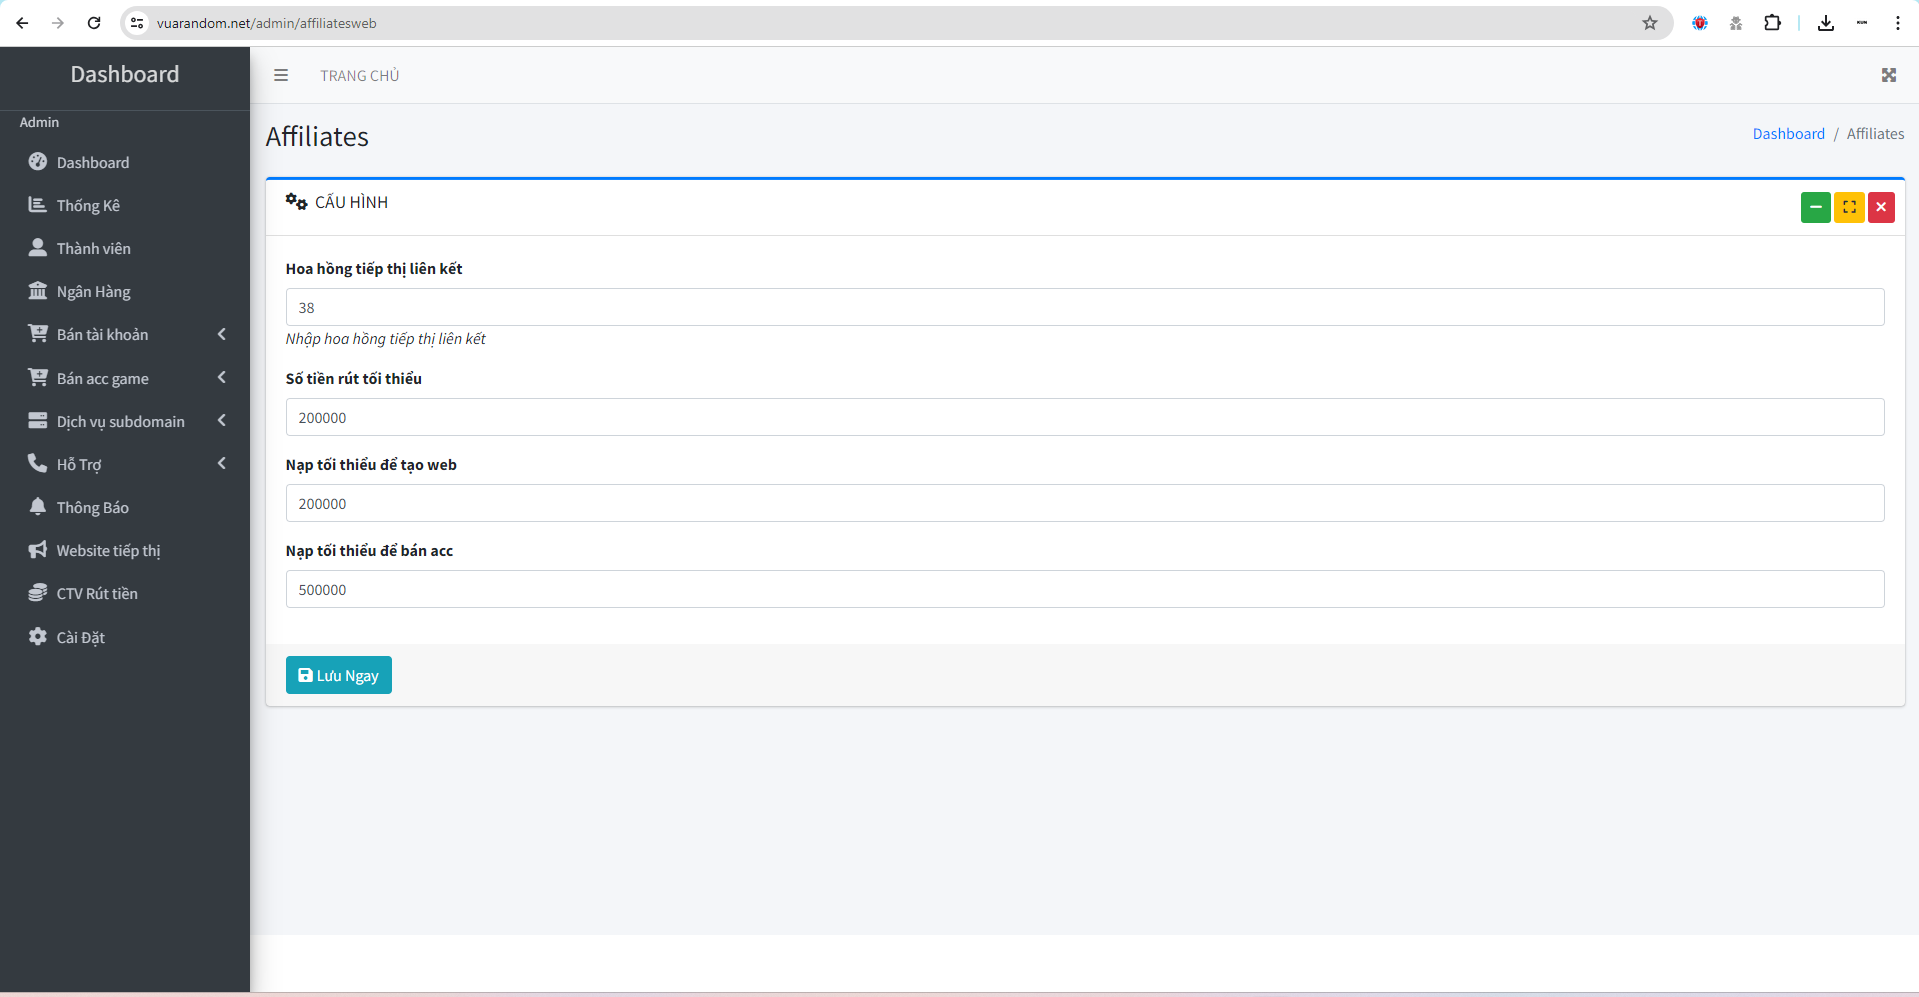This screenshot has height=997, width=1919.
Task: Open Thống Kê chart icon in sidebar
Action: click(38, 205)
